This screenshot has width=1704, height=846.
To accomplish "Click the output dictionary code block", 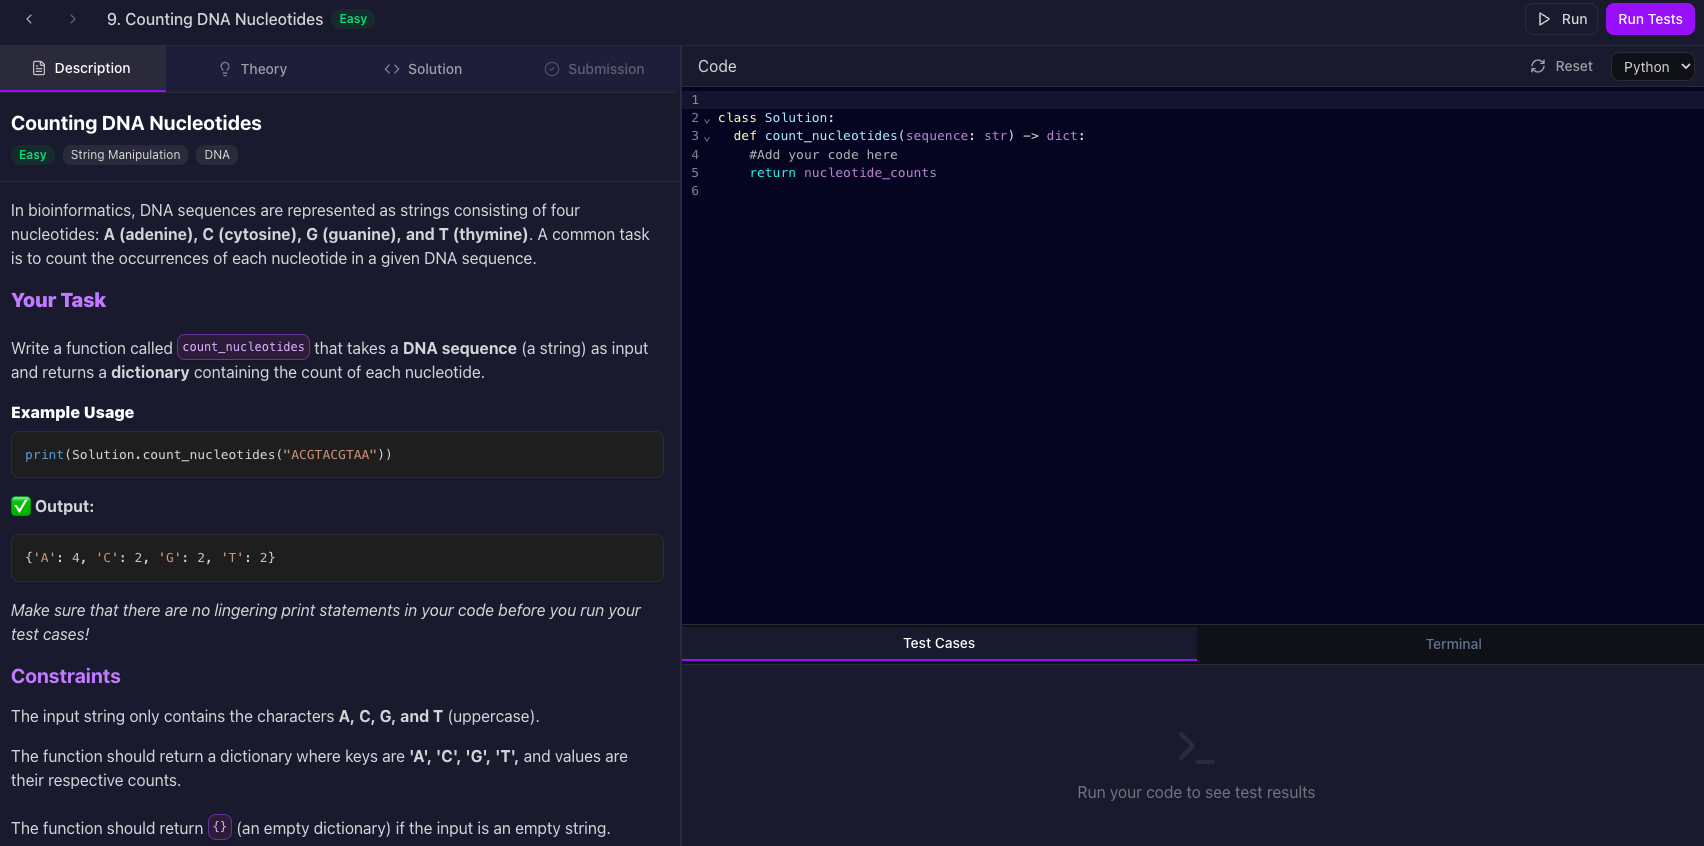I will pos(337,558).
